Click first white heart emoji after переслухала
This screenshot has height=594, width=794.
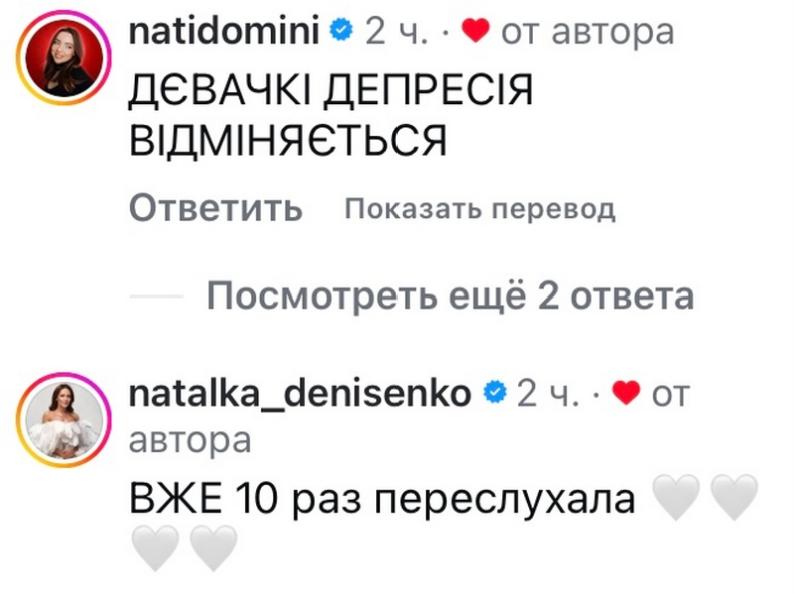tap(673, 498)
